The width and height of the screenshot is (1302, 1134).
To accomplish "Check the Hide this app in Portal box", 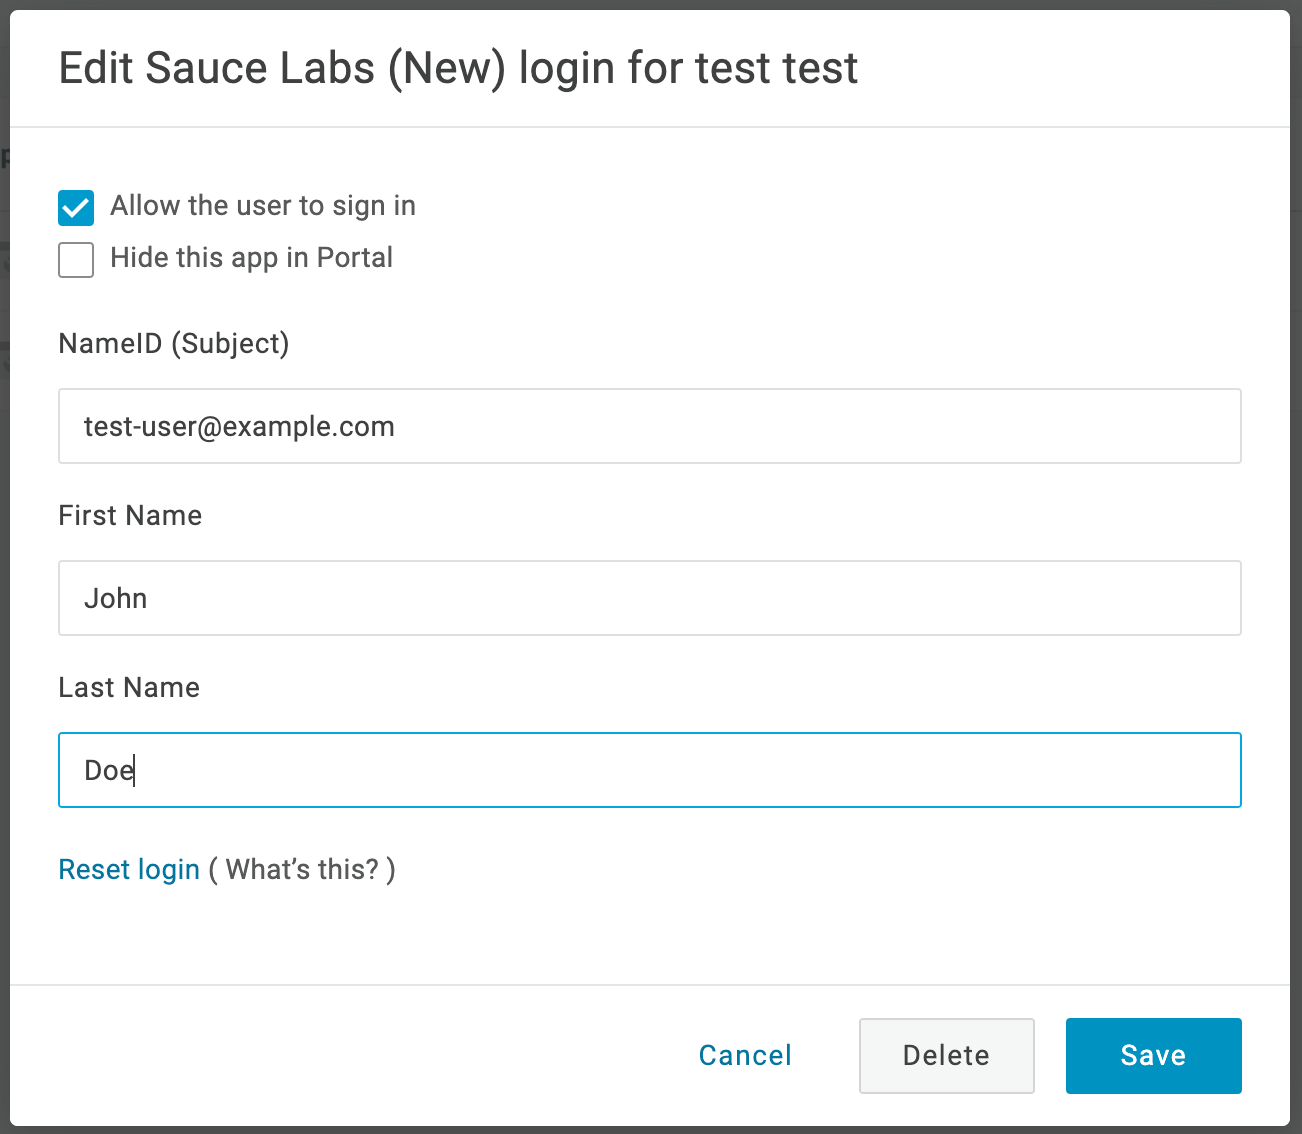I will click(x=76, y=260).
